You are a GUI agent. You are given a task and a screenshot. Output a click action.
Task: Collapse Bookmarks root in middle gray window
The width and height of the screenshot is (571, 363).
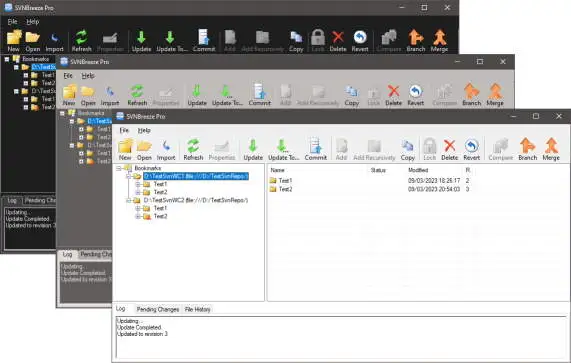coord(63,113)
